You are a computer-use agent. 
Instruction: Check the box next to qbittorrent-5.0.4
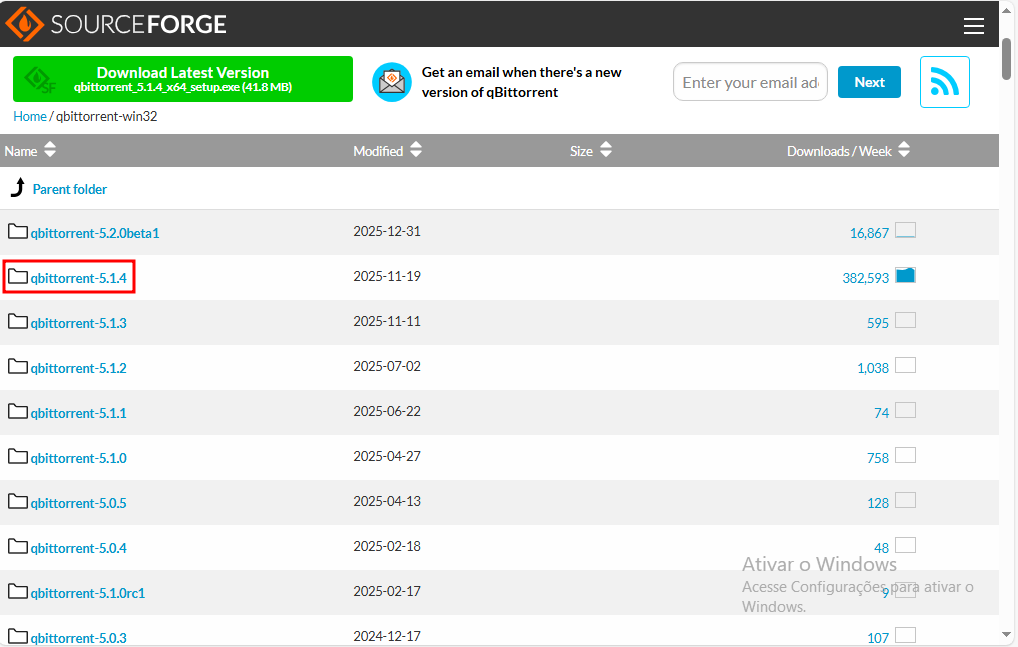click(905, 544)
